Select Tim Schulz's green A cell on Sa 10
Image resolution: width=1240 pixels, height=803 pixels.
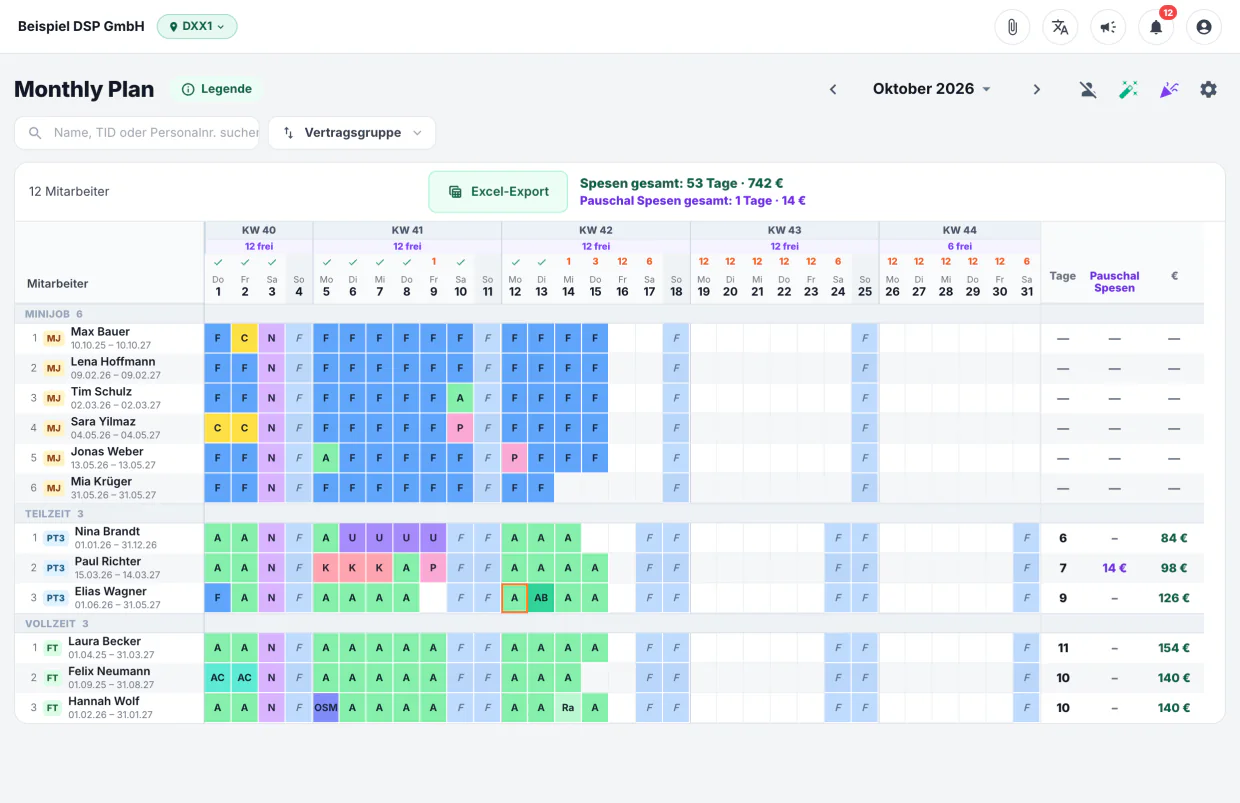pyautogui.click(x=461, y=398)
